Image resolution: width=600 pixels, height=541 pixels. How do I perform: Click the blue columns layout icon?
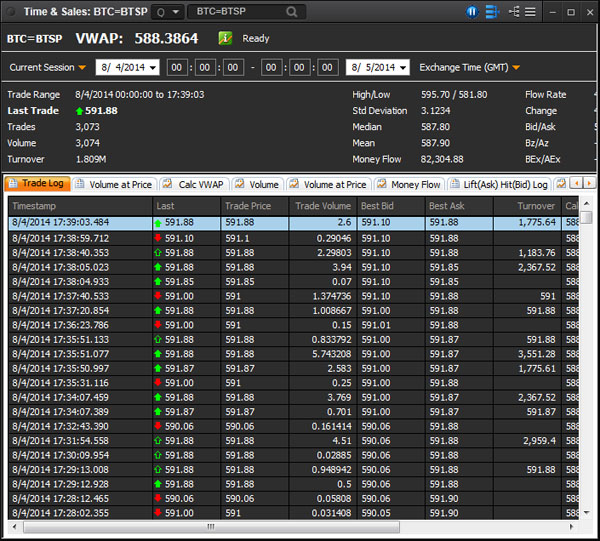[492, 12]
